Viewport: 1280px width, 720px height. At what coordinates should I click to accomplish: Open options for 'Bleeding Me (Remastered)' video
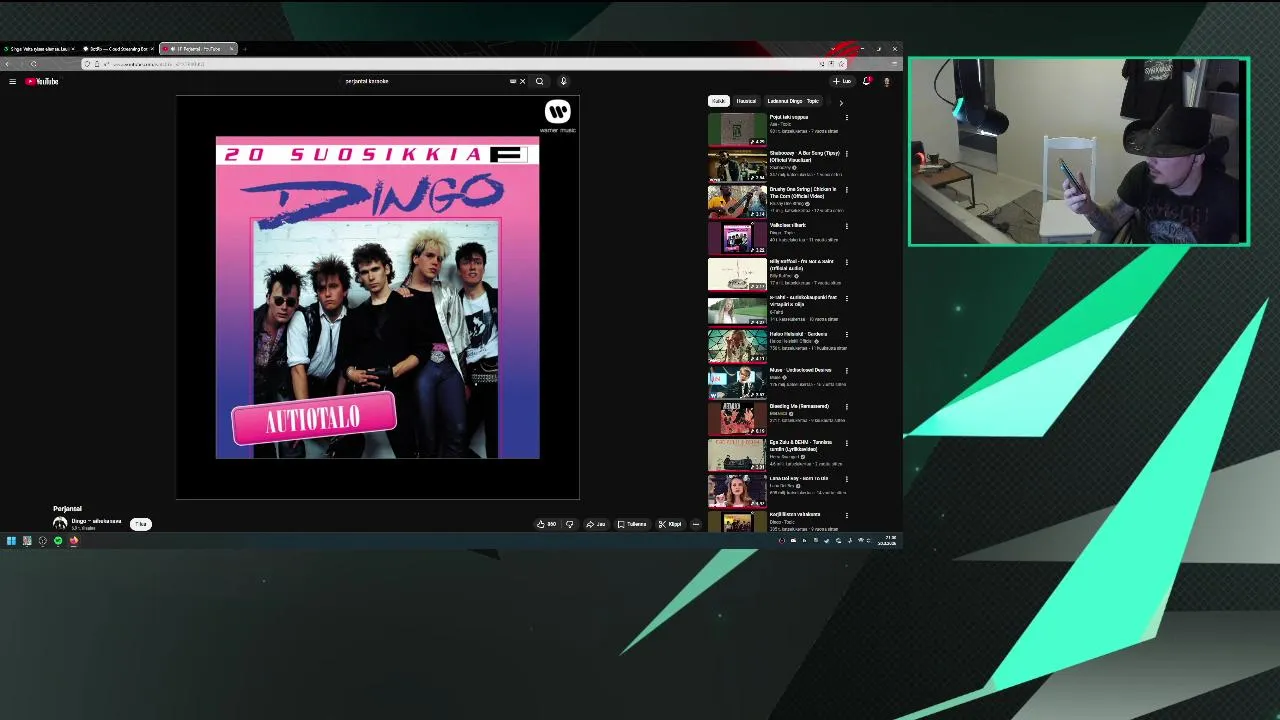(x=847, y=407)
